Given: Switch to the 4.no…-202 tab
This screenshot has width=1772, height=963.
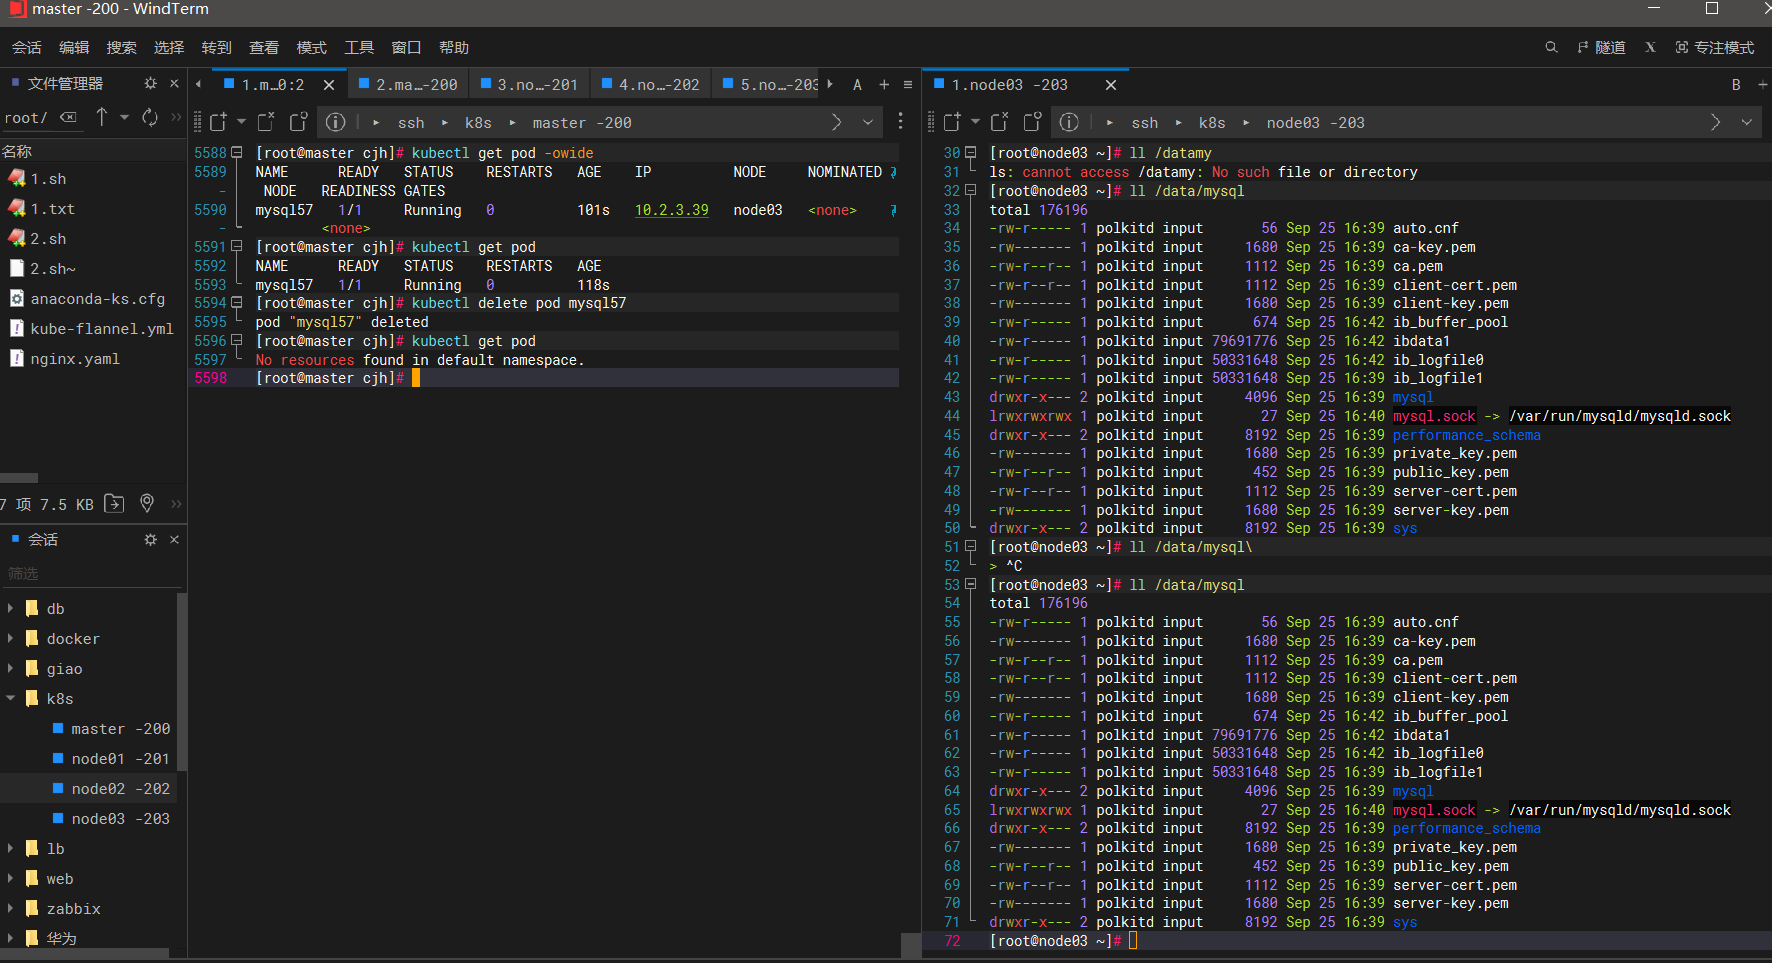Looking at the screenshot, I should 650,85.
